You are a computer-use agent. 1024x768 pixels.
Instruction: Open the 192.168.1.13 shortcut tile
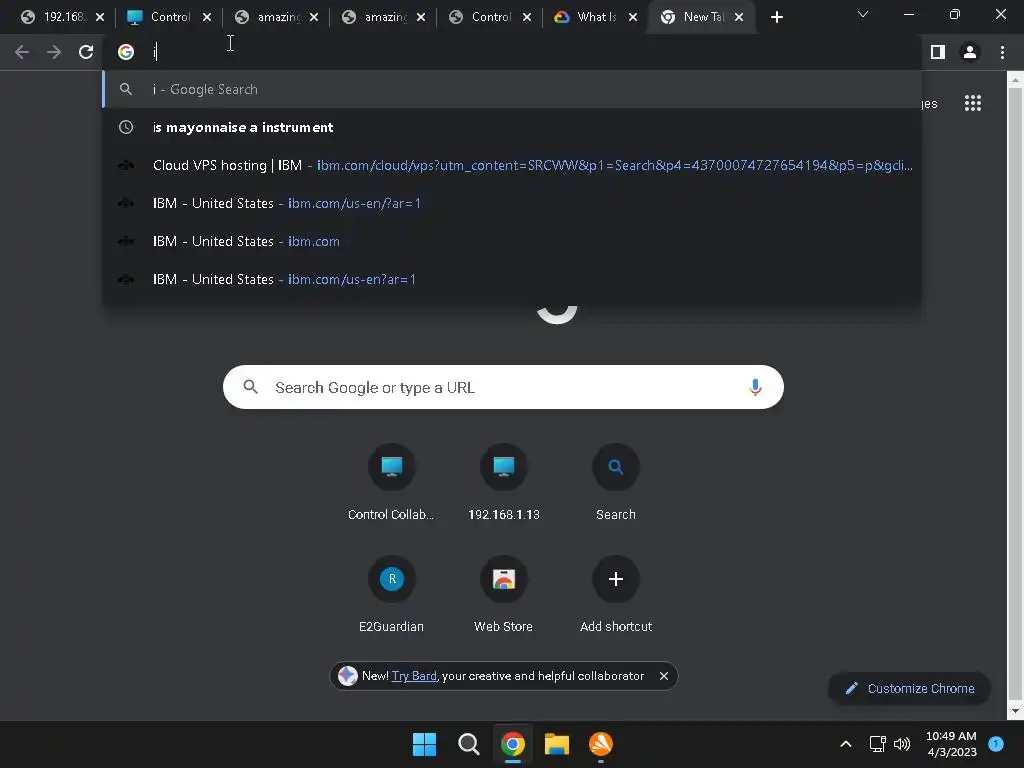point(504,482)
